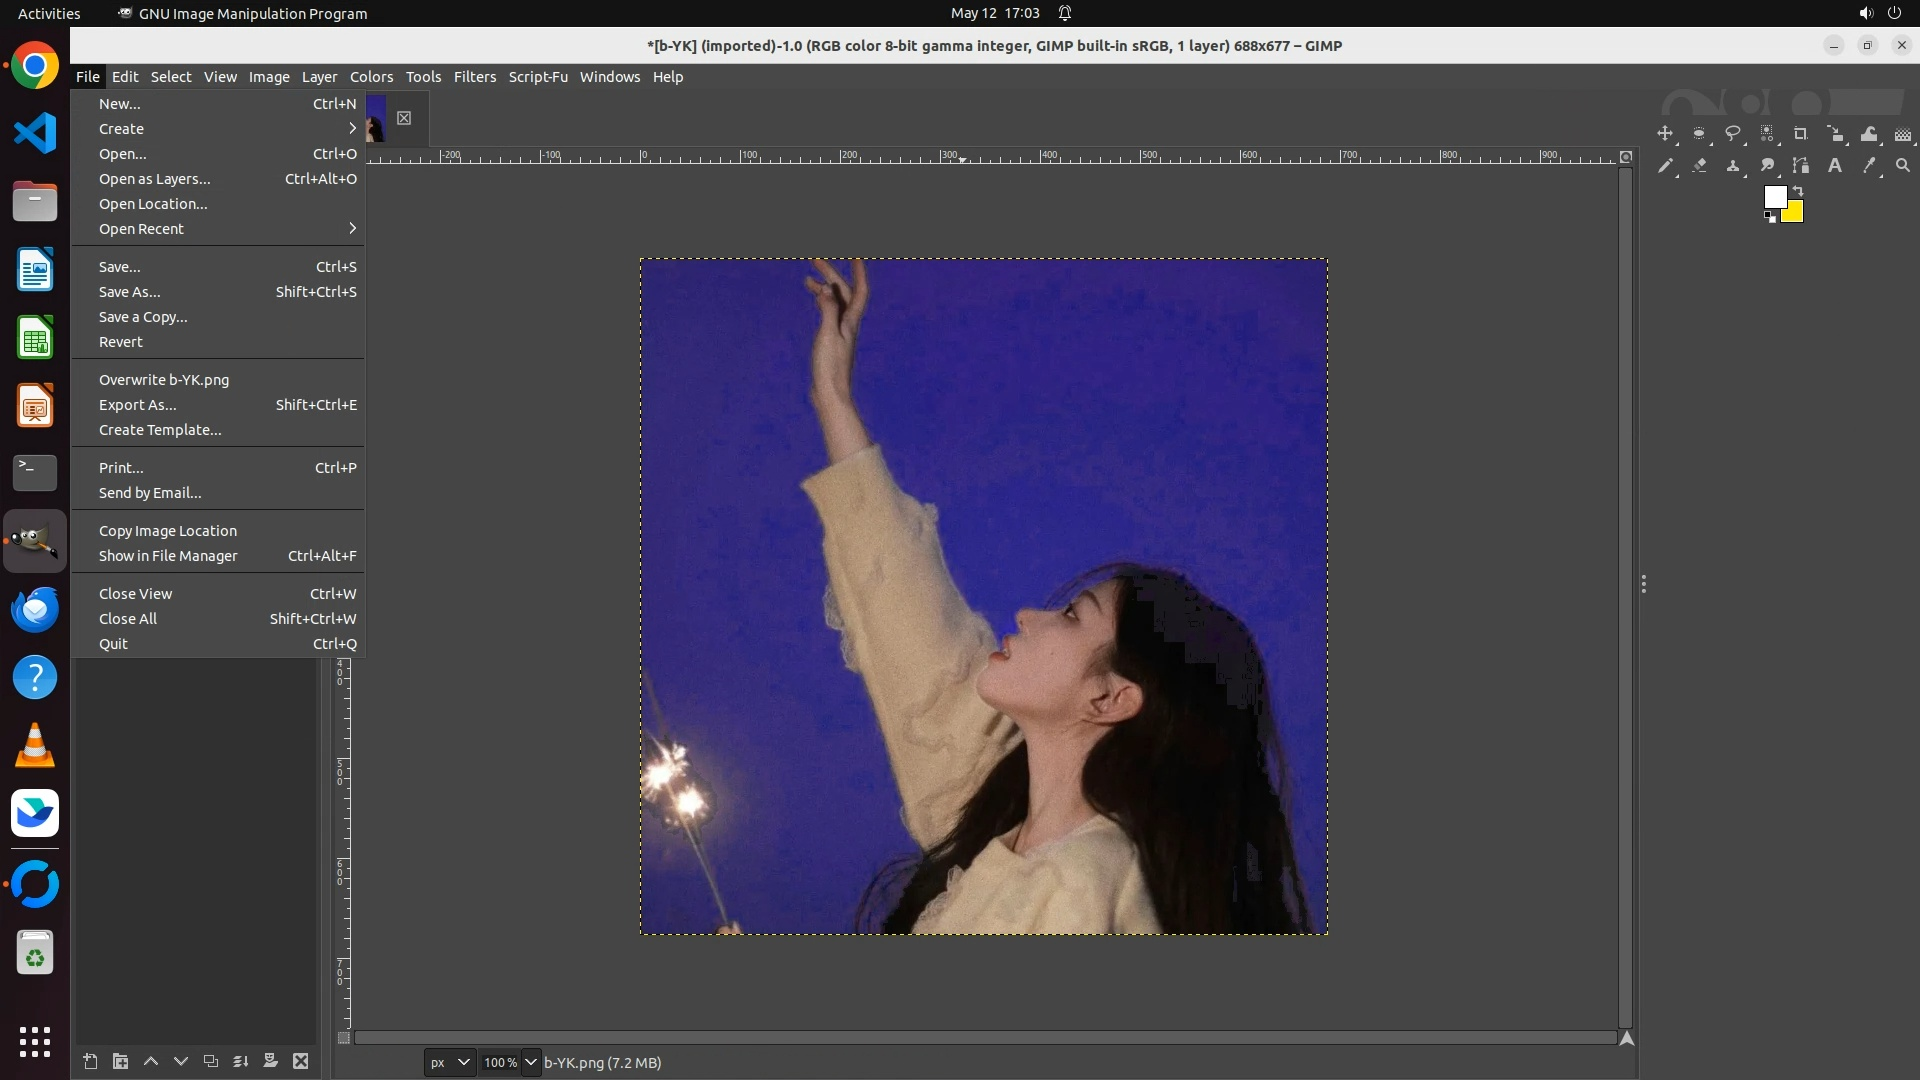Open the Filters menu

pyautogui.click(x=474, y=77)
